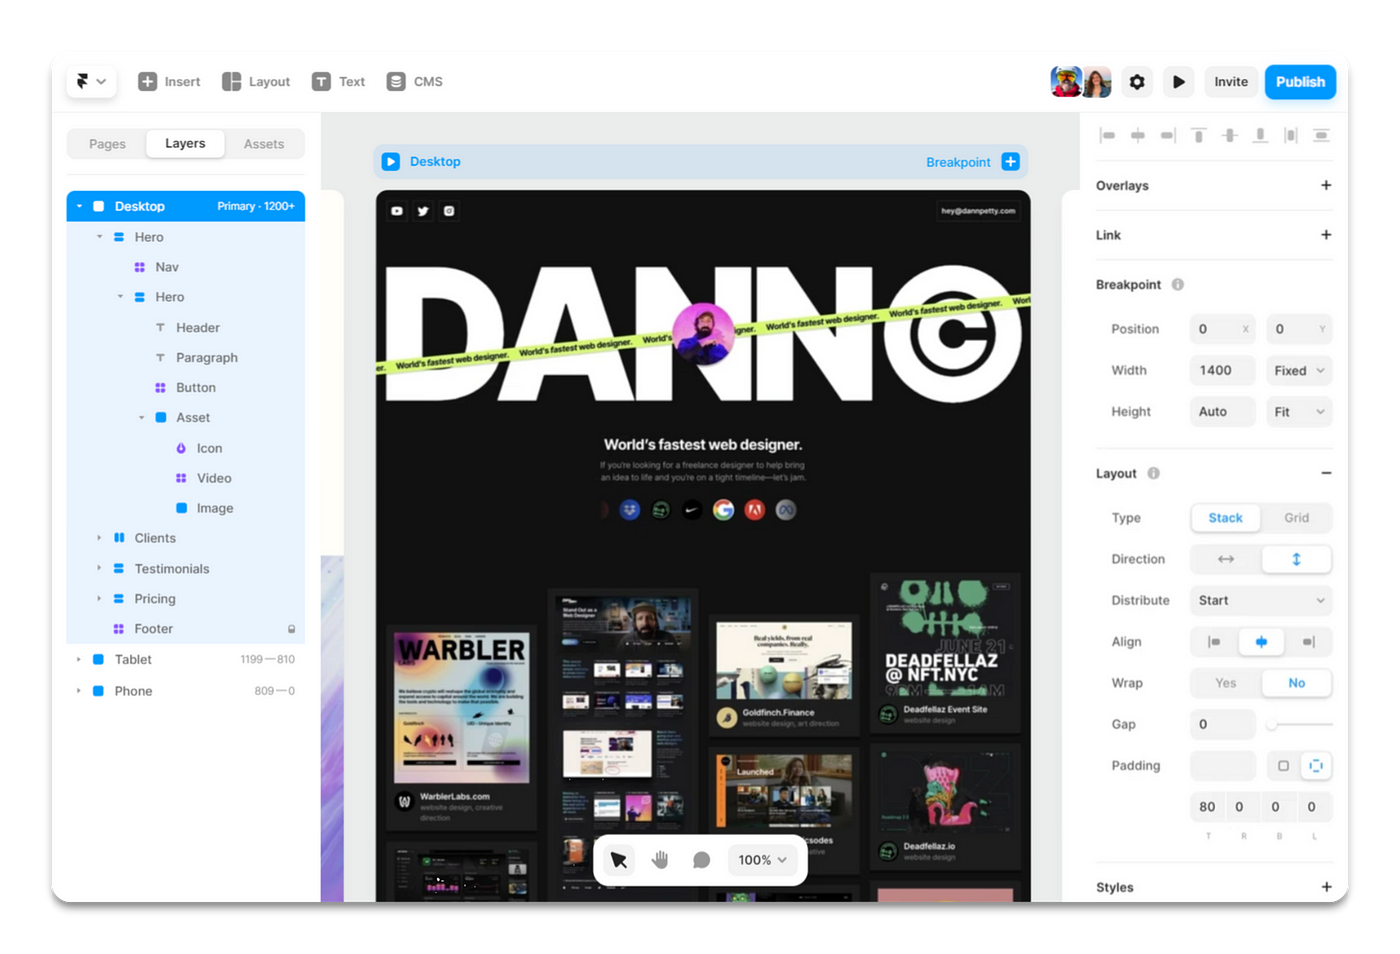Select the Icon layer
Viewport: 1400px width, 954px height.
coord(186,448)
